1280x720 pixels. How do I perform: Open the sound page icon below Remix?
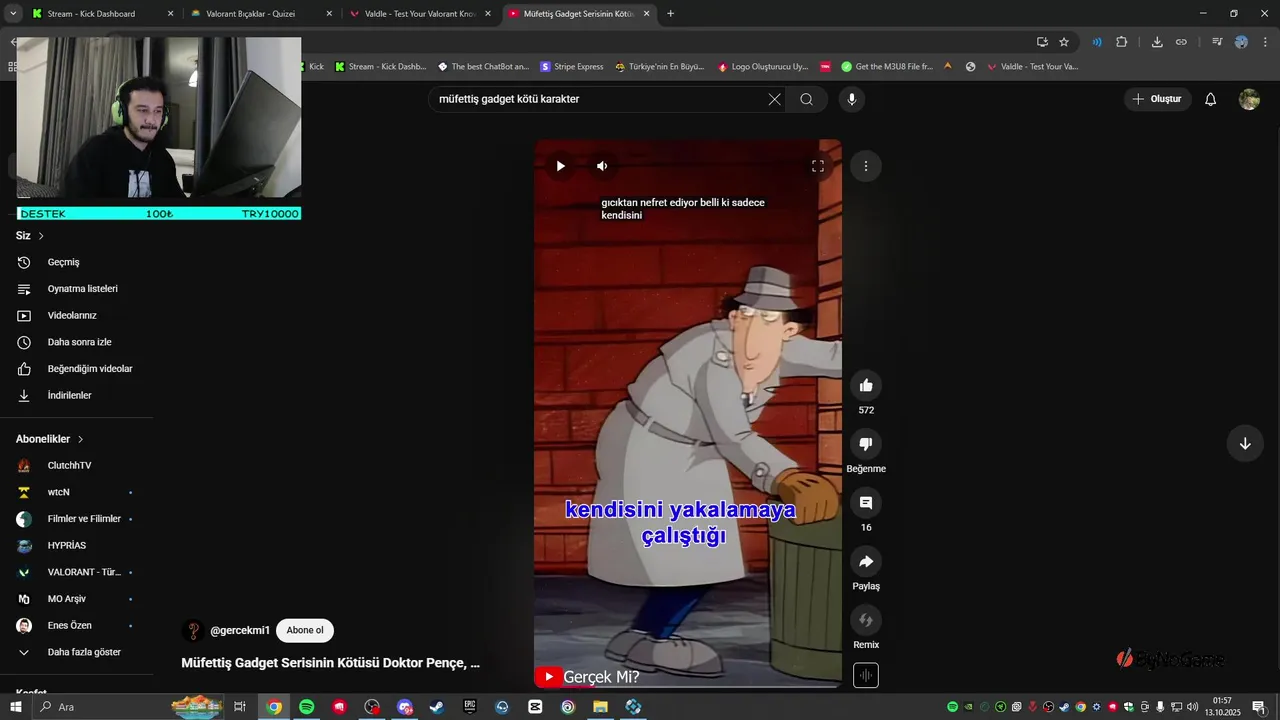click(866, 676)
